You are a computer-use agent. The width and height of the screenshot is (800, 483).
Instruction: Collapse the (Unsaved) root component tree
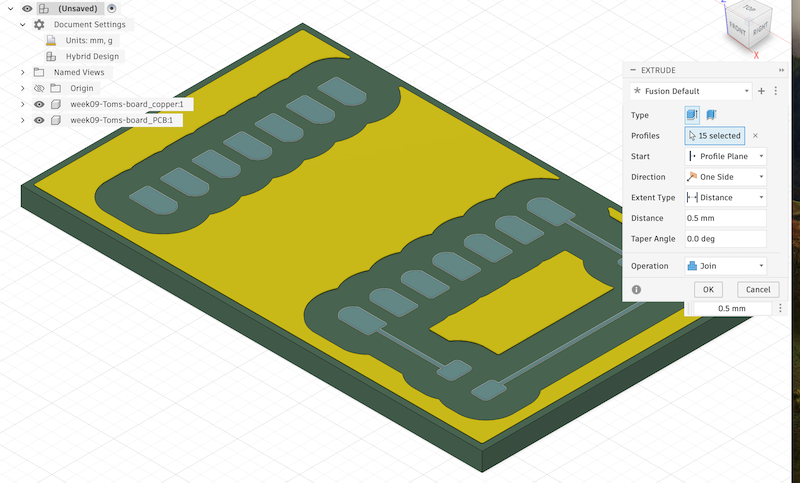[10, 9]
